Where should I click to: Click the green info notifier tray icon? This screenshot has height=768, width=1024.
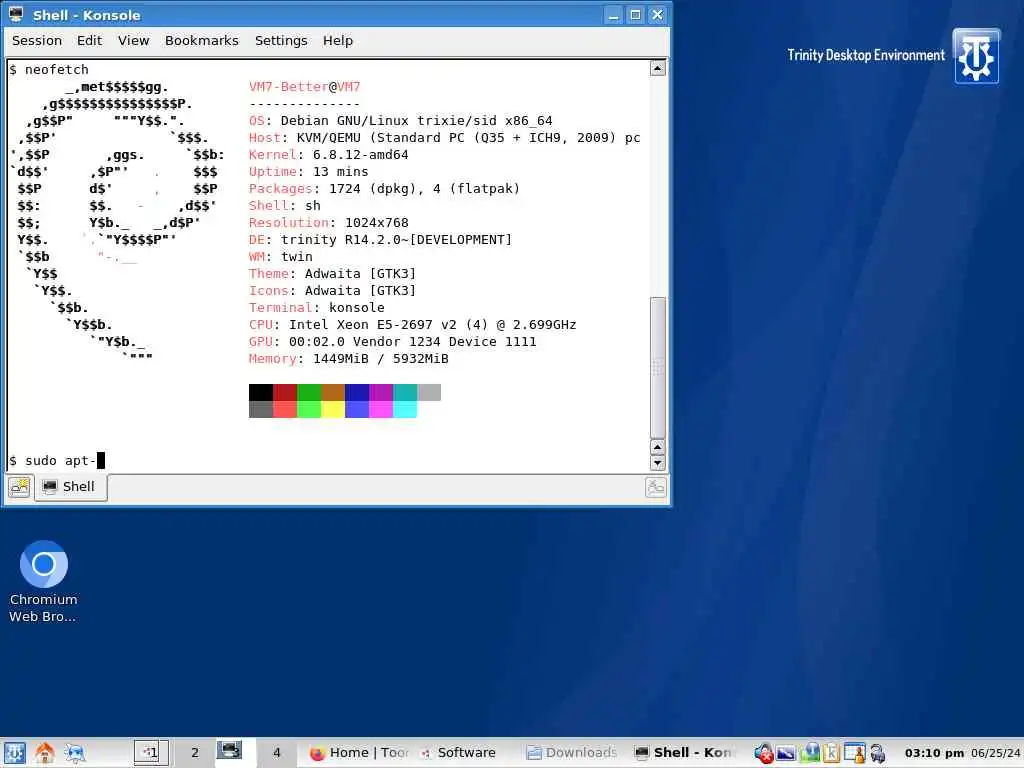coord(810,754)
